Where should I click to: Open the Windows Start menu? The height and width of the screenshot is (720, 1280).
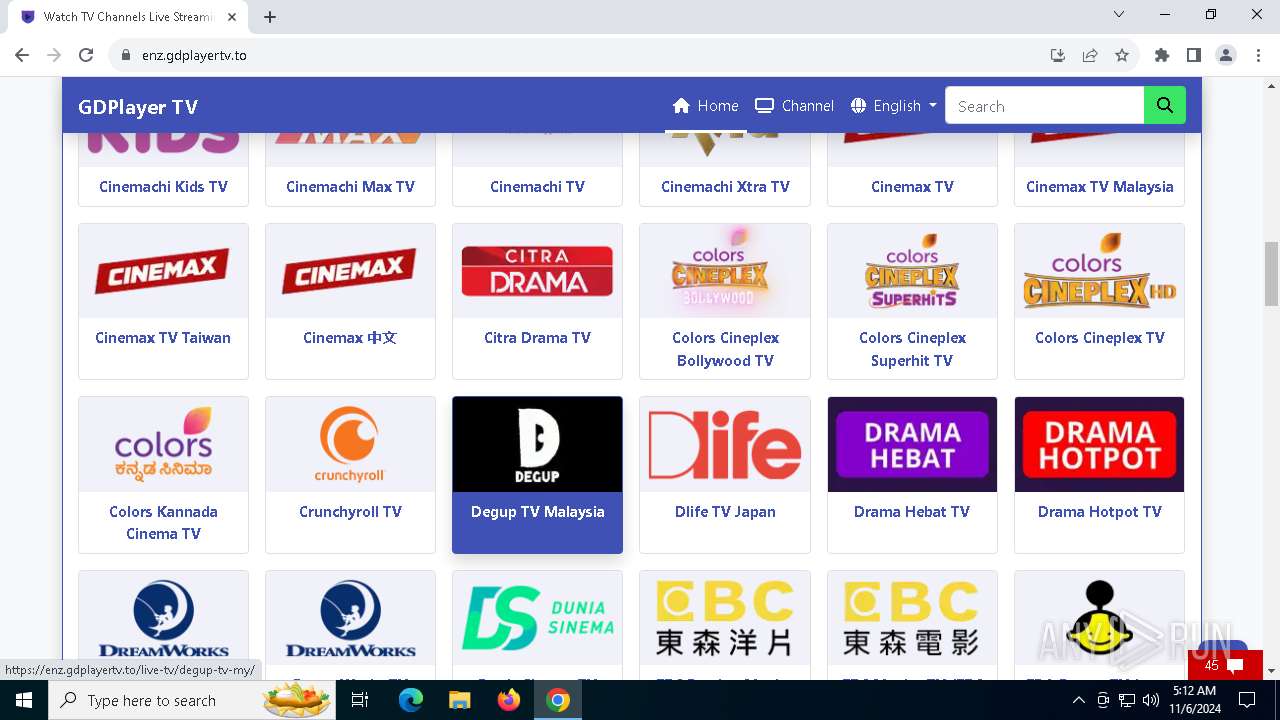tap(23, 700)
